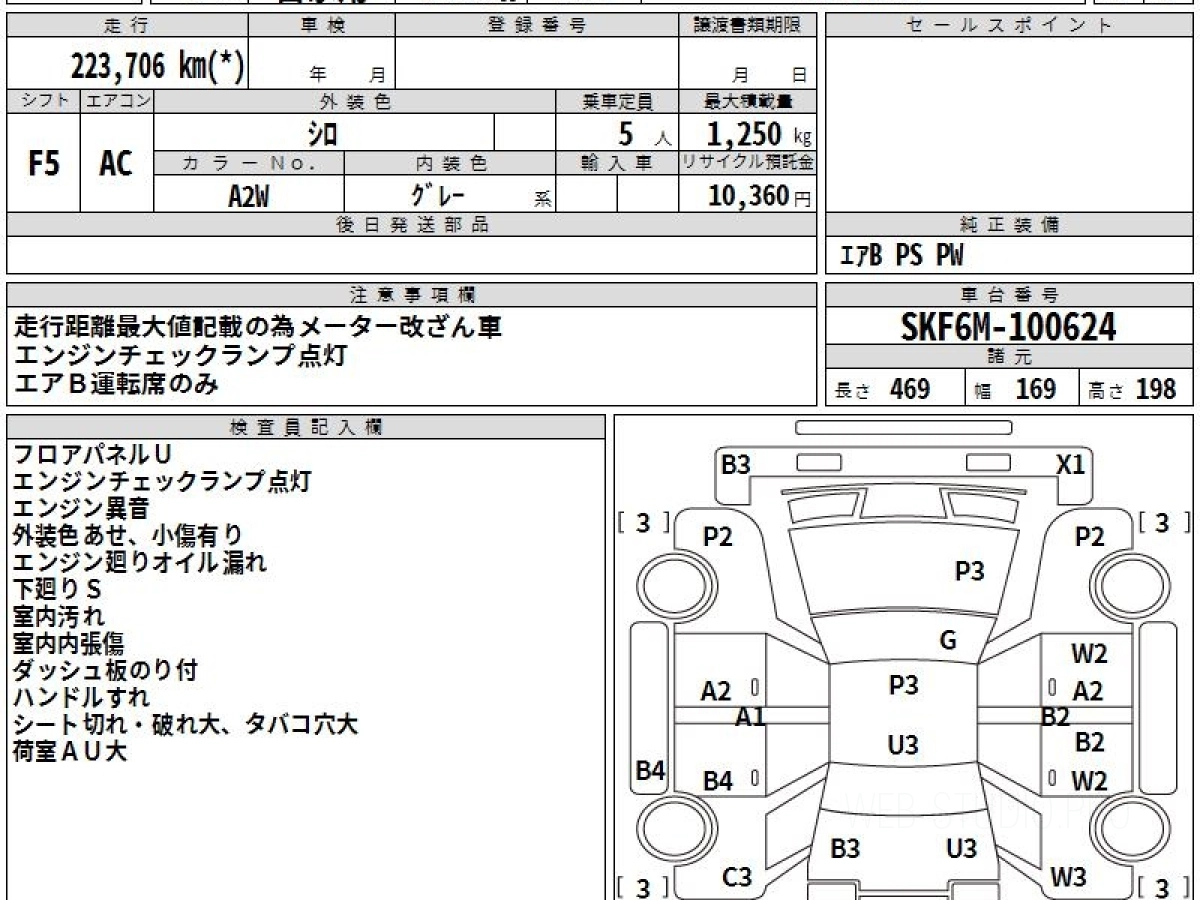Screen dimensions: 1200x900
Task: Select the inspector note "荷室AU大"
Action: [x=70, y=751]
